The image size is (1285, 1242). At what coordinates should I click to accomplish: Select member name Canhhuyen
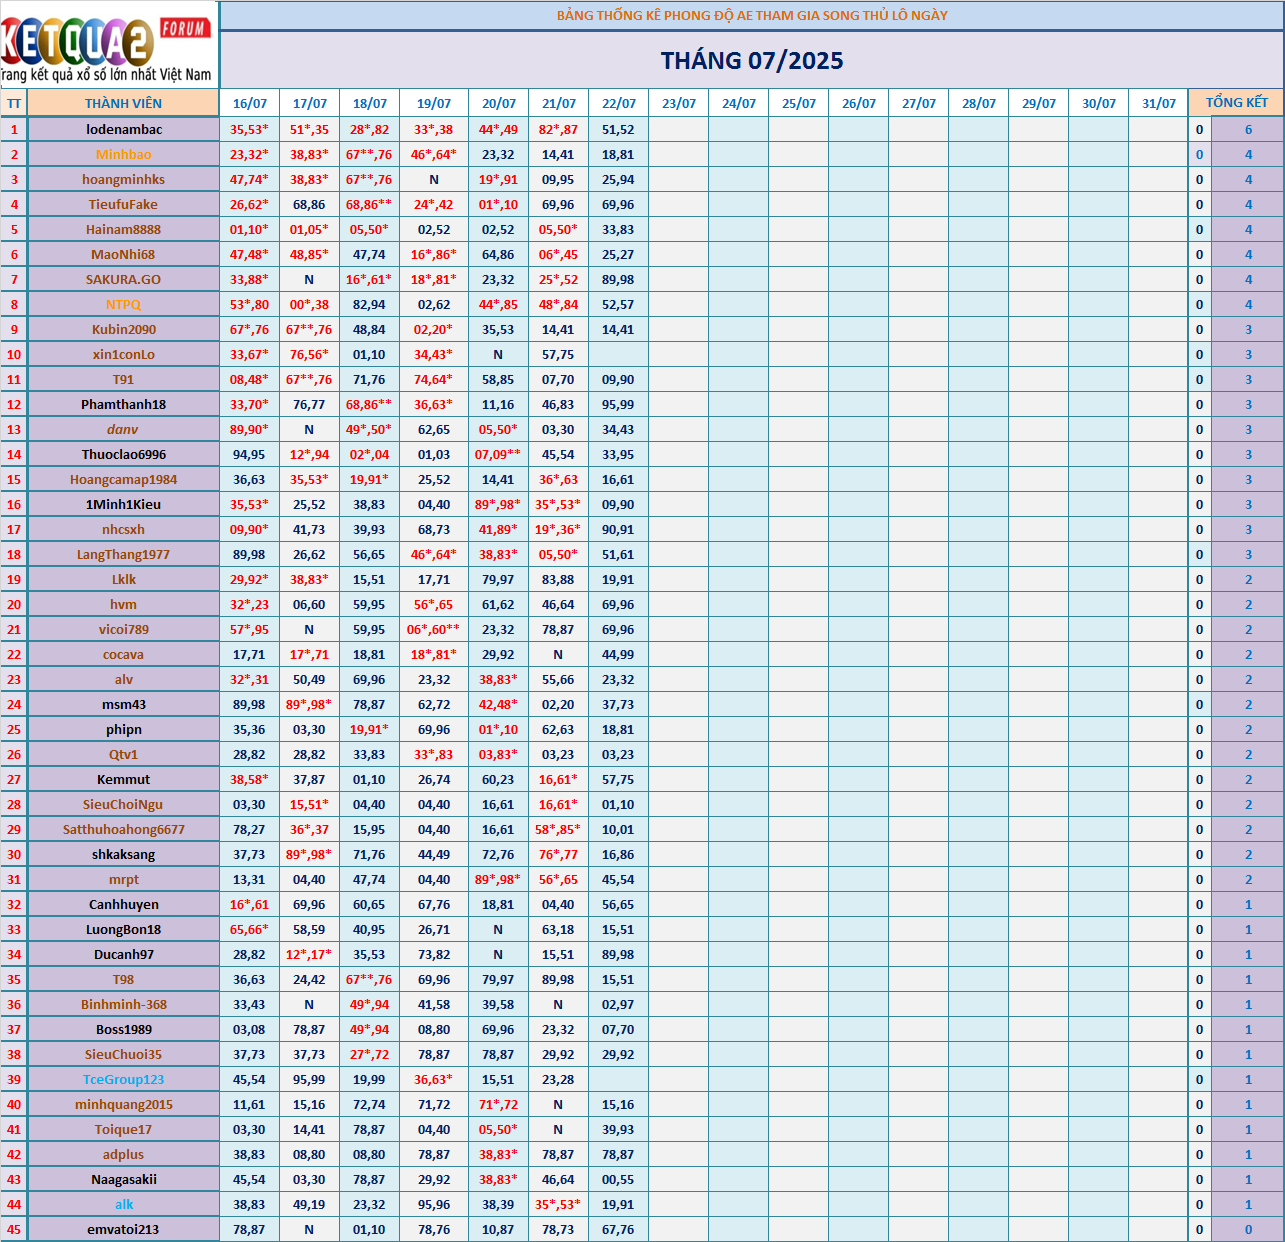coord(124,904)
